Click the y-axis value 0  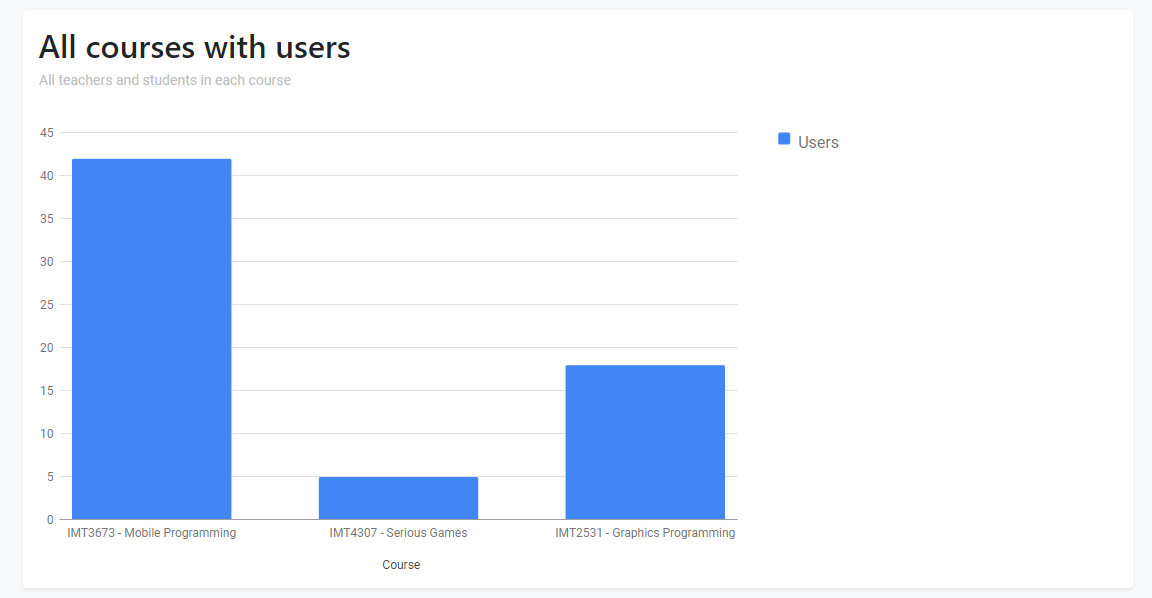pyautogui.click(x=51, y=519)
